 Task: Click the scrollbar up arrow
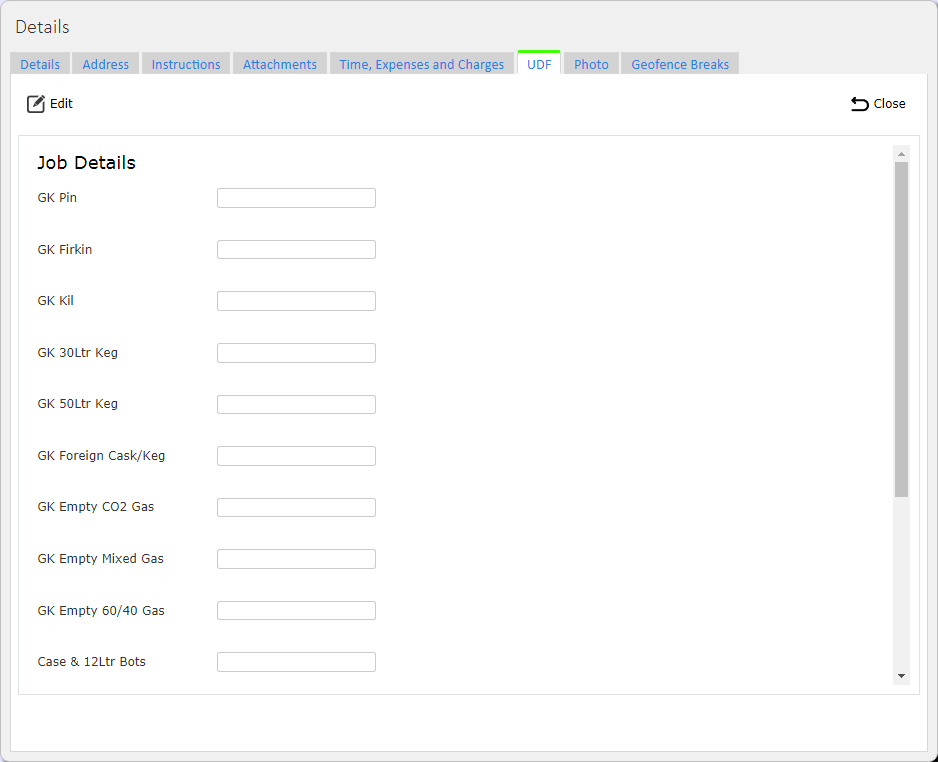(x=901, y=154)
